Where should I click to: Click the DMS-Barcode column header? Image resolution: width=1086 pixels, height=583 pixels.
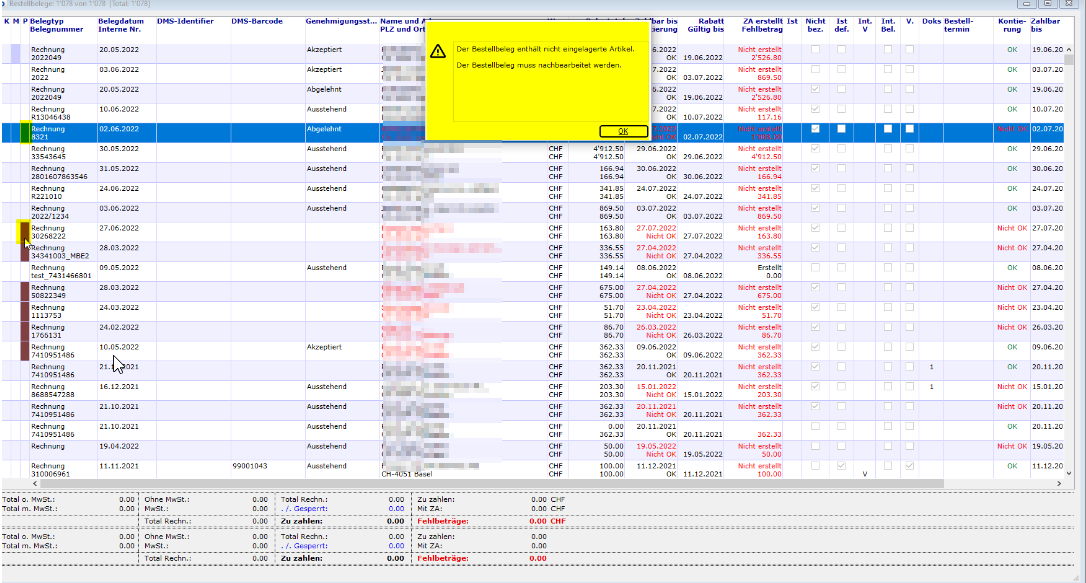(x=254, y=21)
